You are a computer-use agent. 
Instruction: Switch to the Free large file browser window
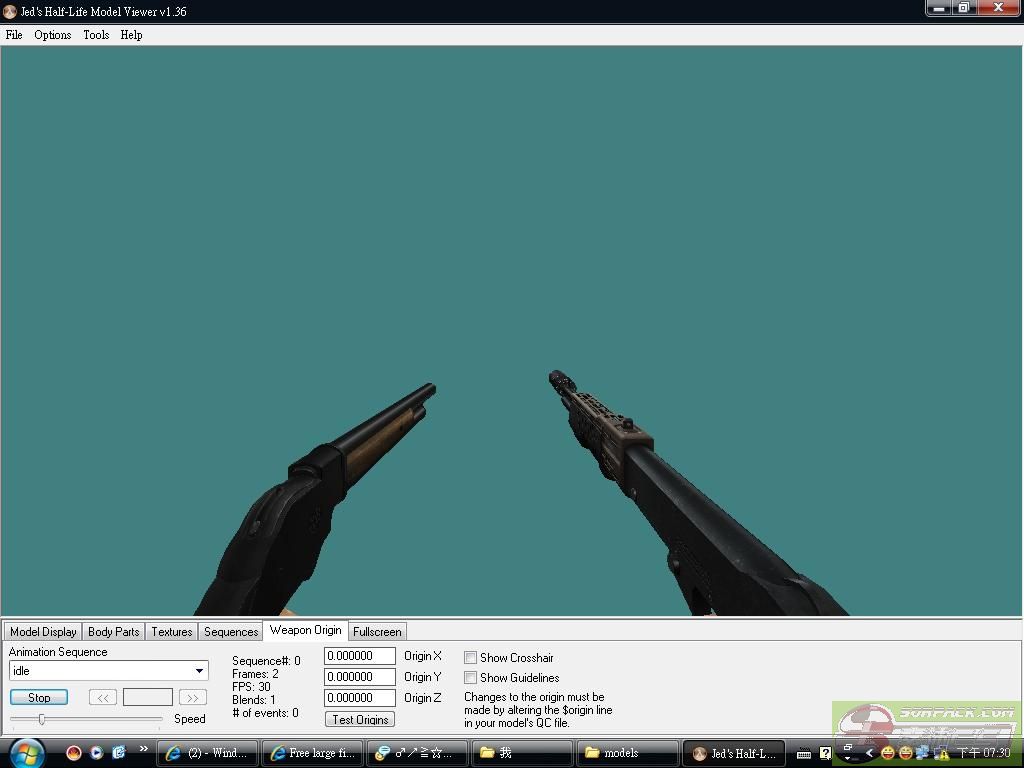311,753
